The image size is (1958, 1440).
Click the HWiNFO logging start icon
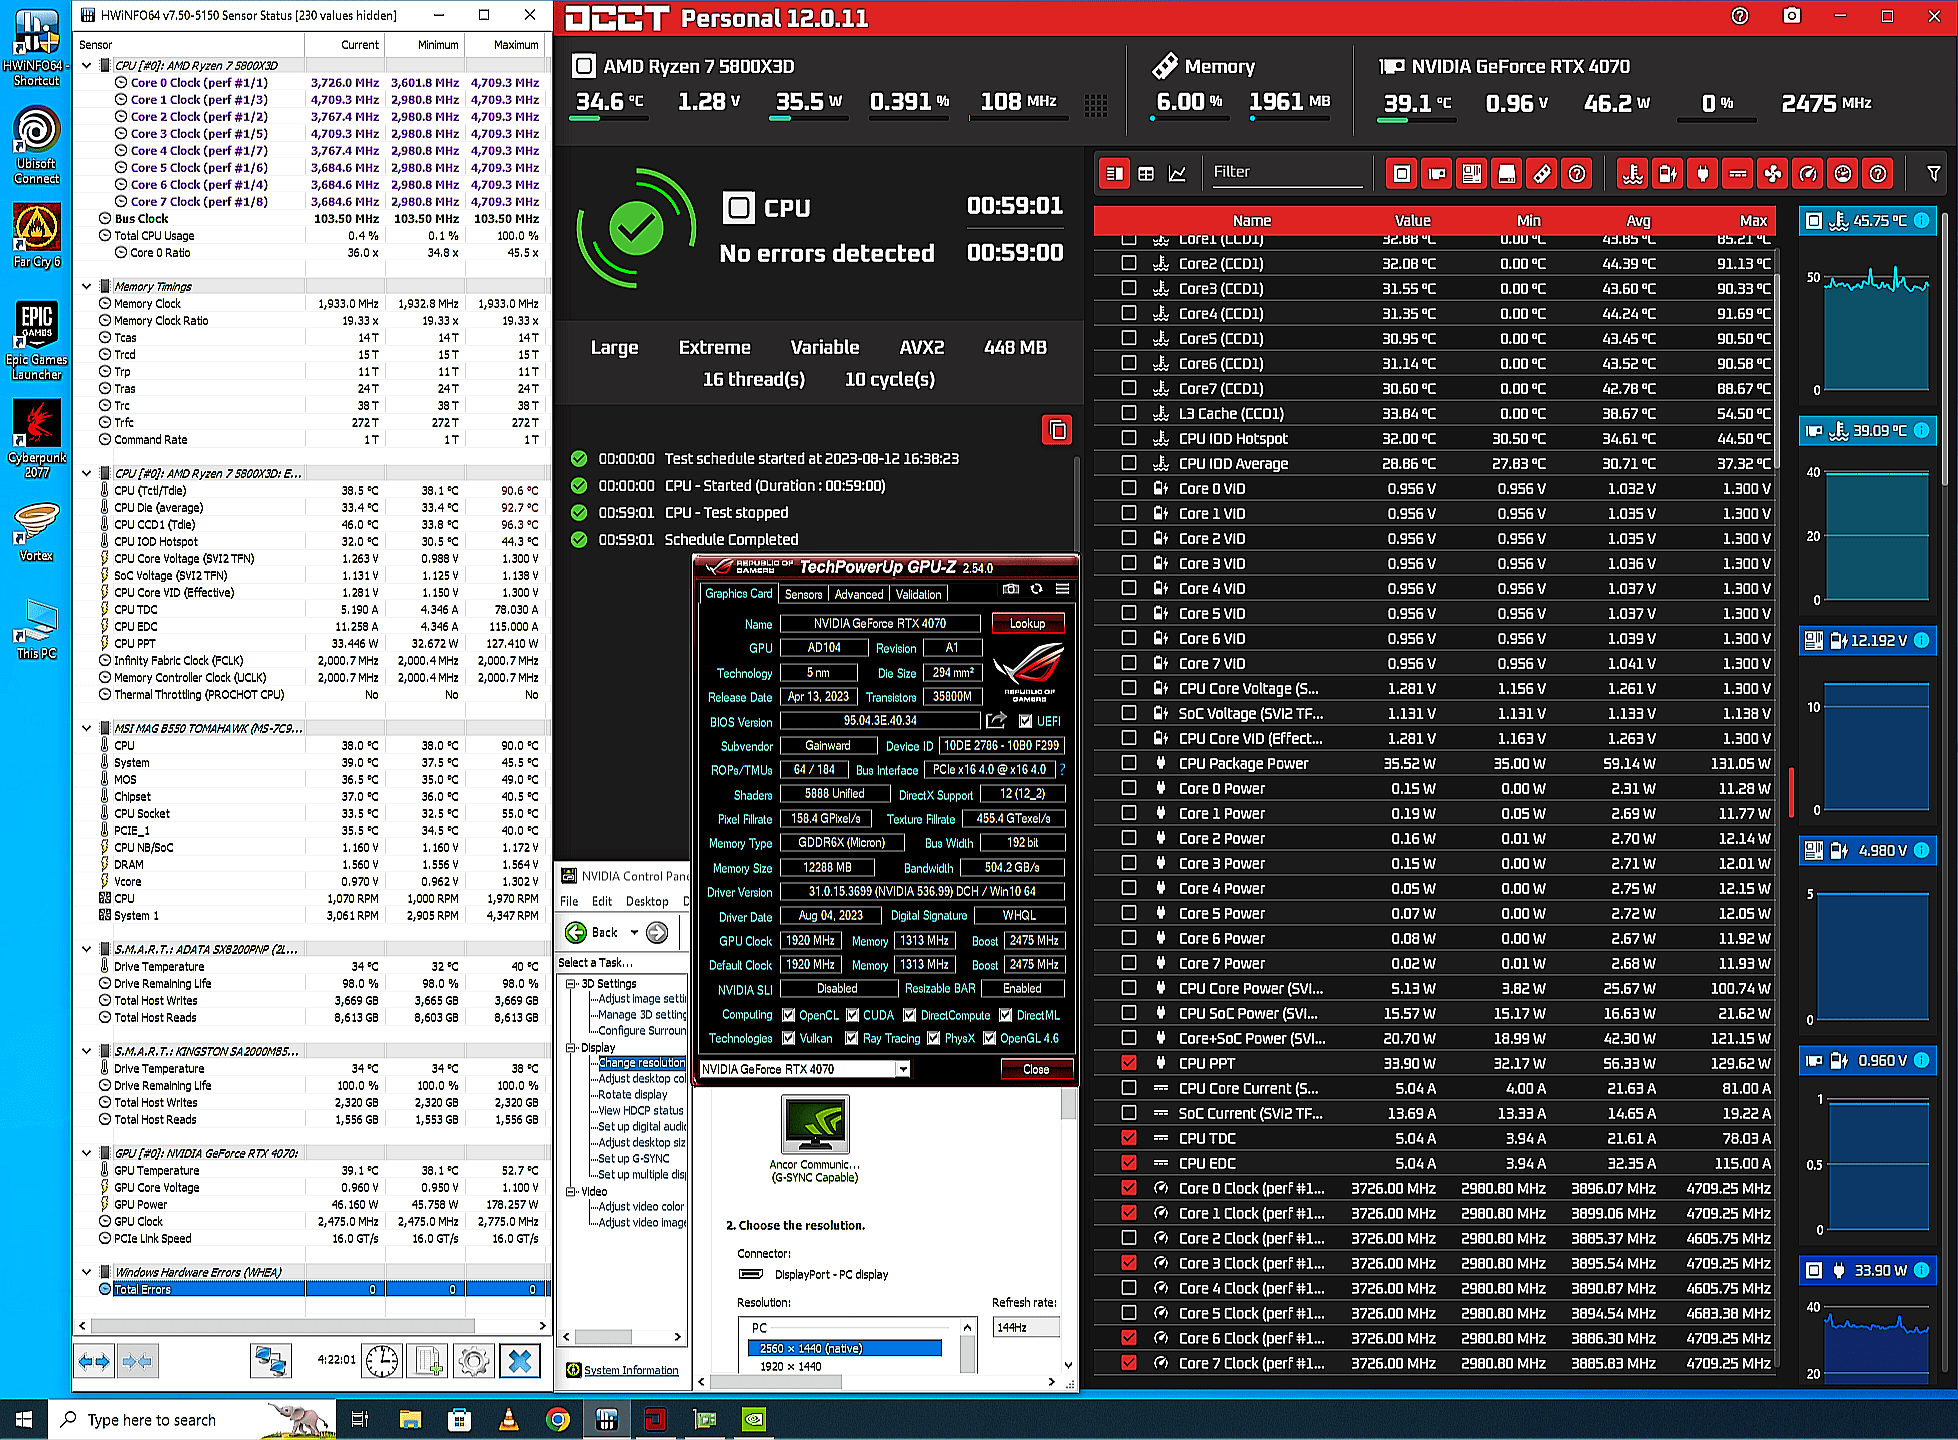click(430, 1361)
